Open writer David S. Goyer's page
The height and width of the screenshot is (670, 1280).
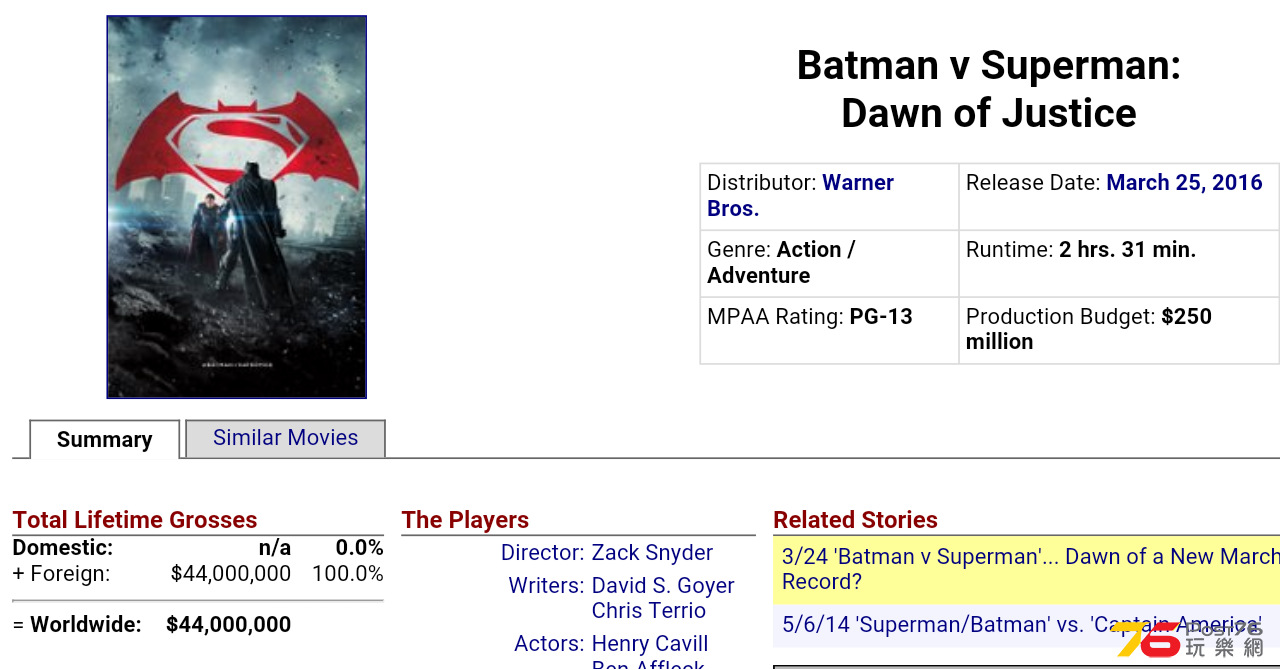coord(663,586)
